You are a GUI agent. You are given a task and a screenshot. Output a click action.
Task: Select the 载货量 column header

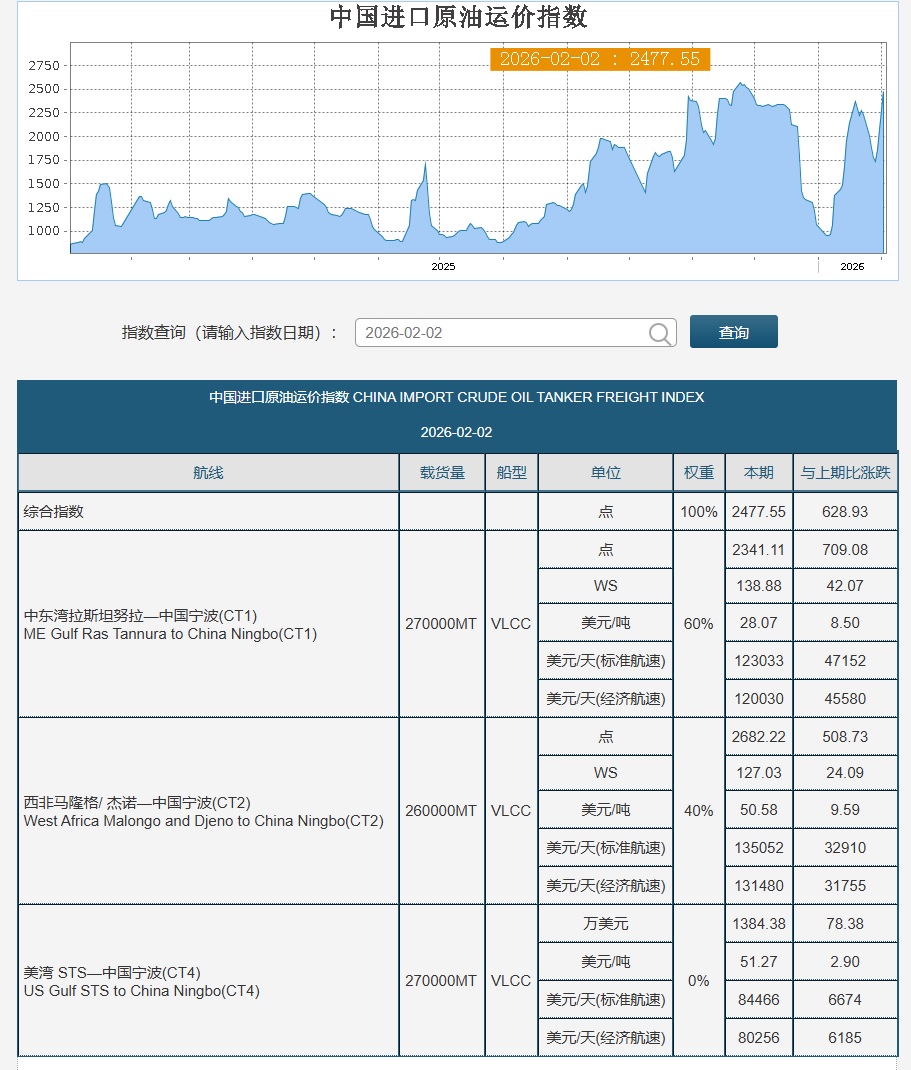[x=442, y=473]
